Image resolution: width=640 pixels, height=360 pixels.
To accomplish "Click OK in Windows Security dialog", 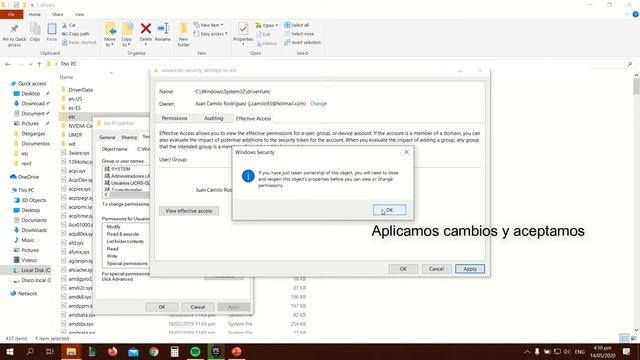I will 389,210.
